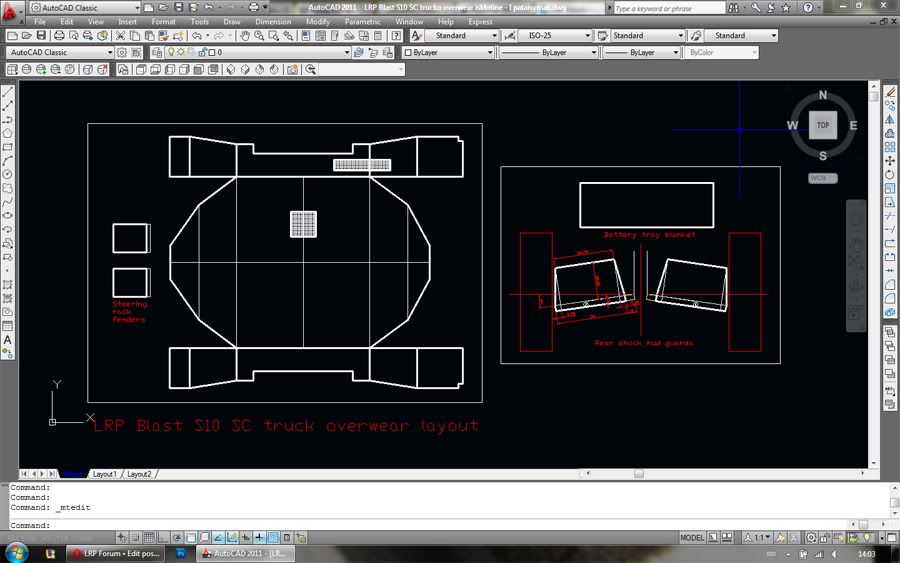Click the Favorites star icon in title bar
Viewport: 900px width, 563px height.
tap(786, 8)
